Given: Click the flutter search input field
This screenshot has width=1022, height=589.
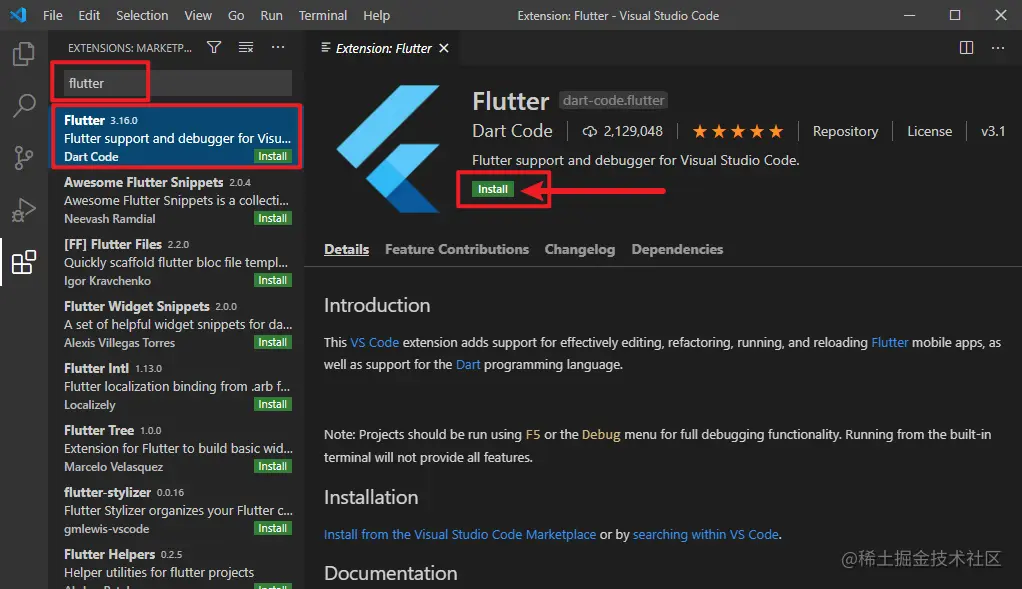Looking at the screenshot, I should (x=177, y=83).
